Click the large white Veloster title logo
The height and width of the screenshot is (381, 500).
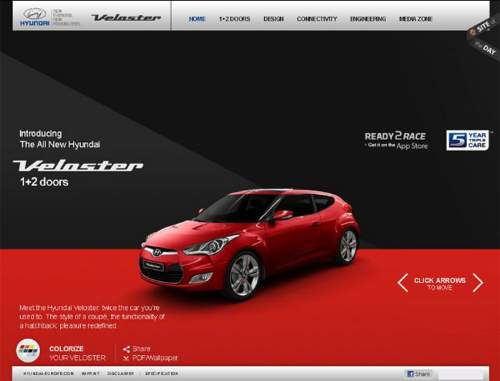pos(78,165)
